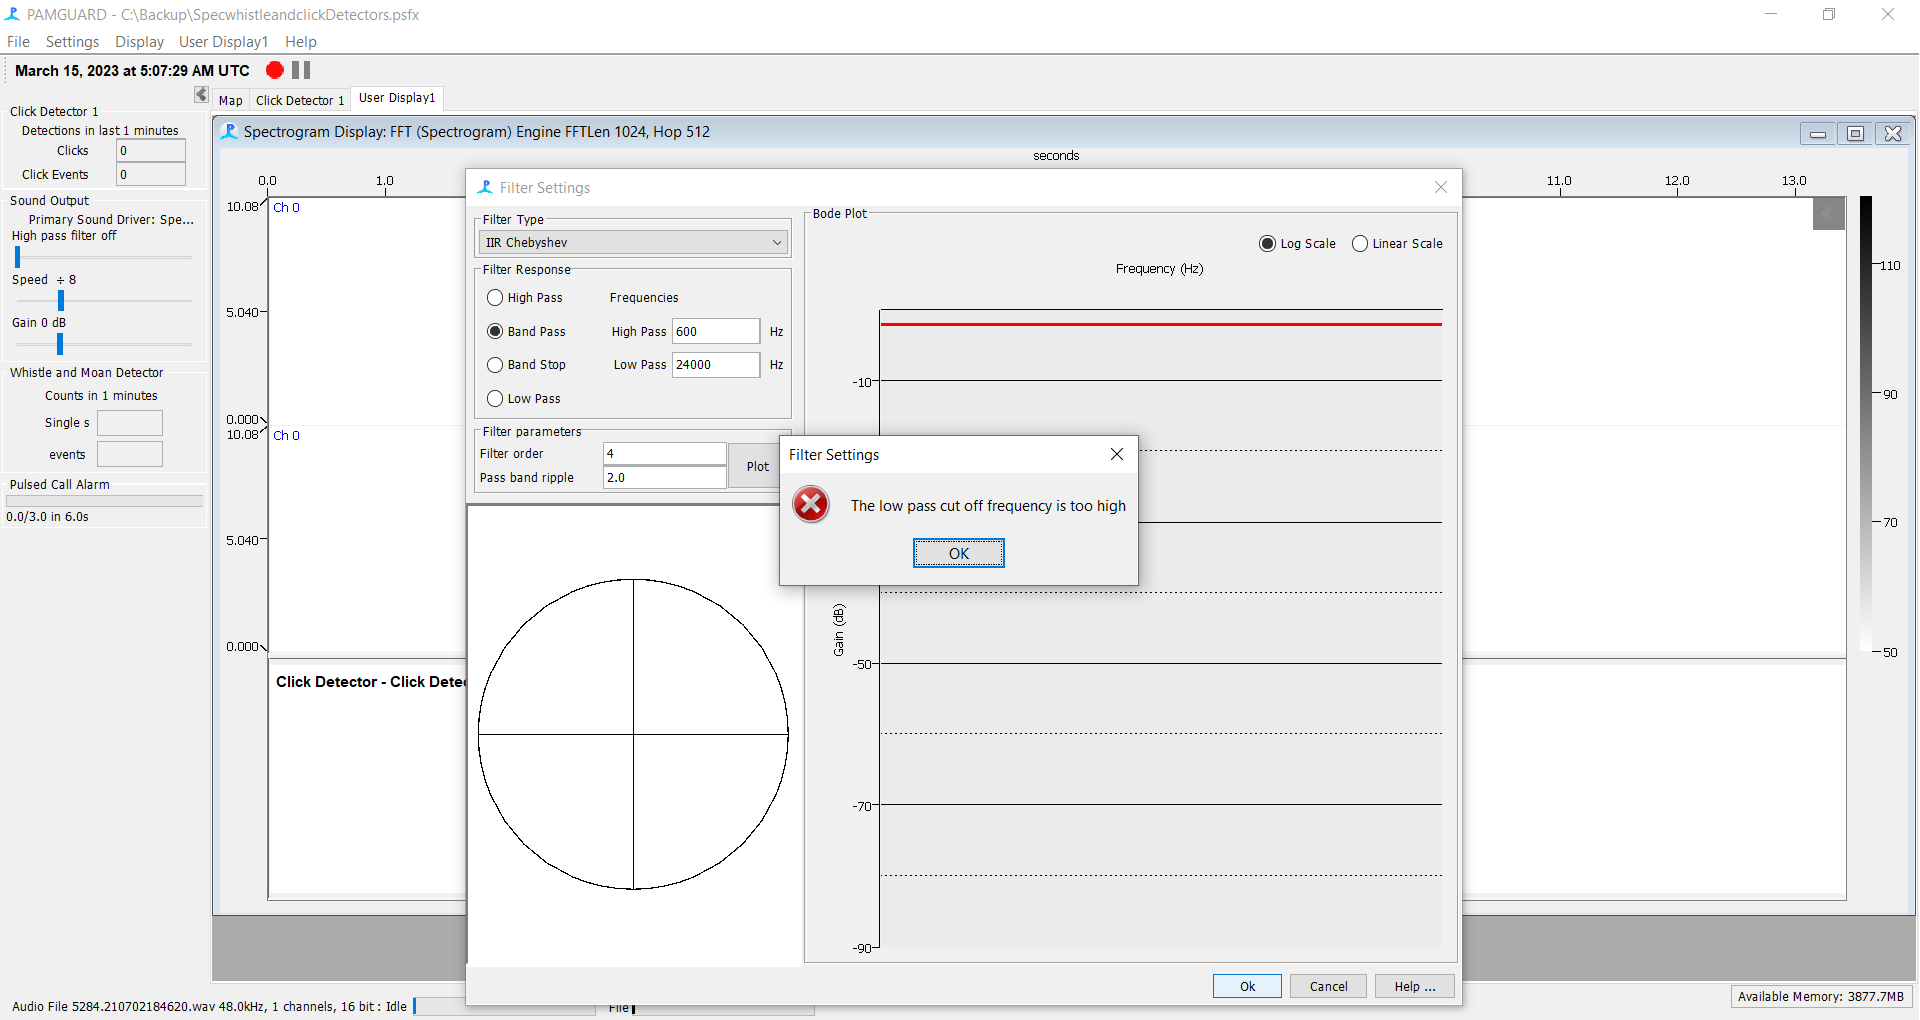1920x1020 pixels.
Task: Choose Log Scale for Bode plot
Action: (x=1268, y=244)
